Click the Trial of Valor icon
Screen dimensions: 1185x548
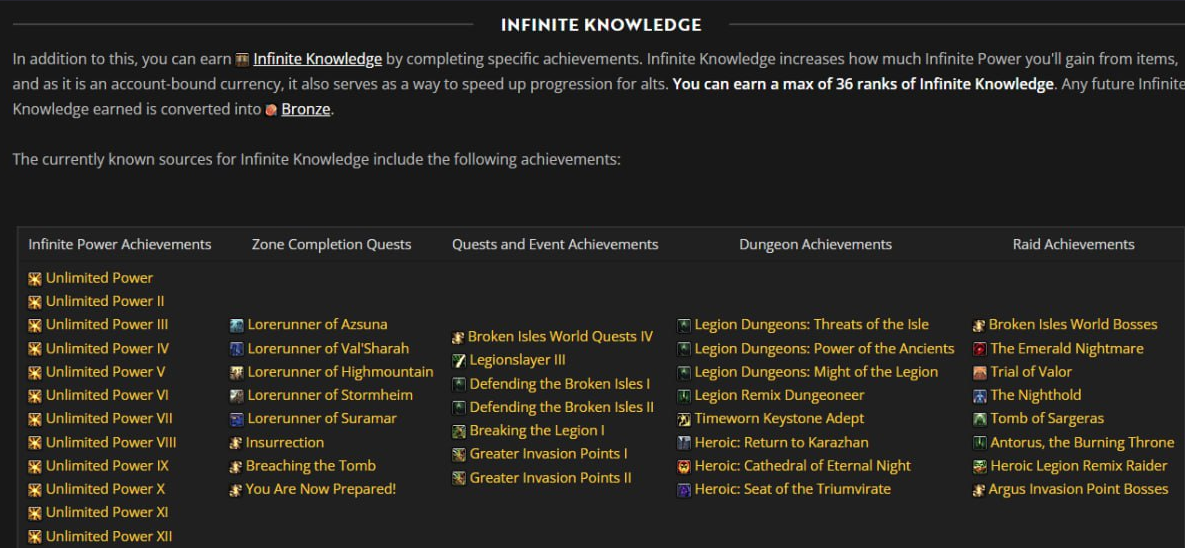[x=980, y=372]
